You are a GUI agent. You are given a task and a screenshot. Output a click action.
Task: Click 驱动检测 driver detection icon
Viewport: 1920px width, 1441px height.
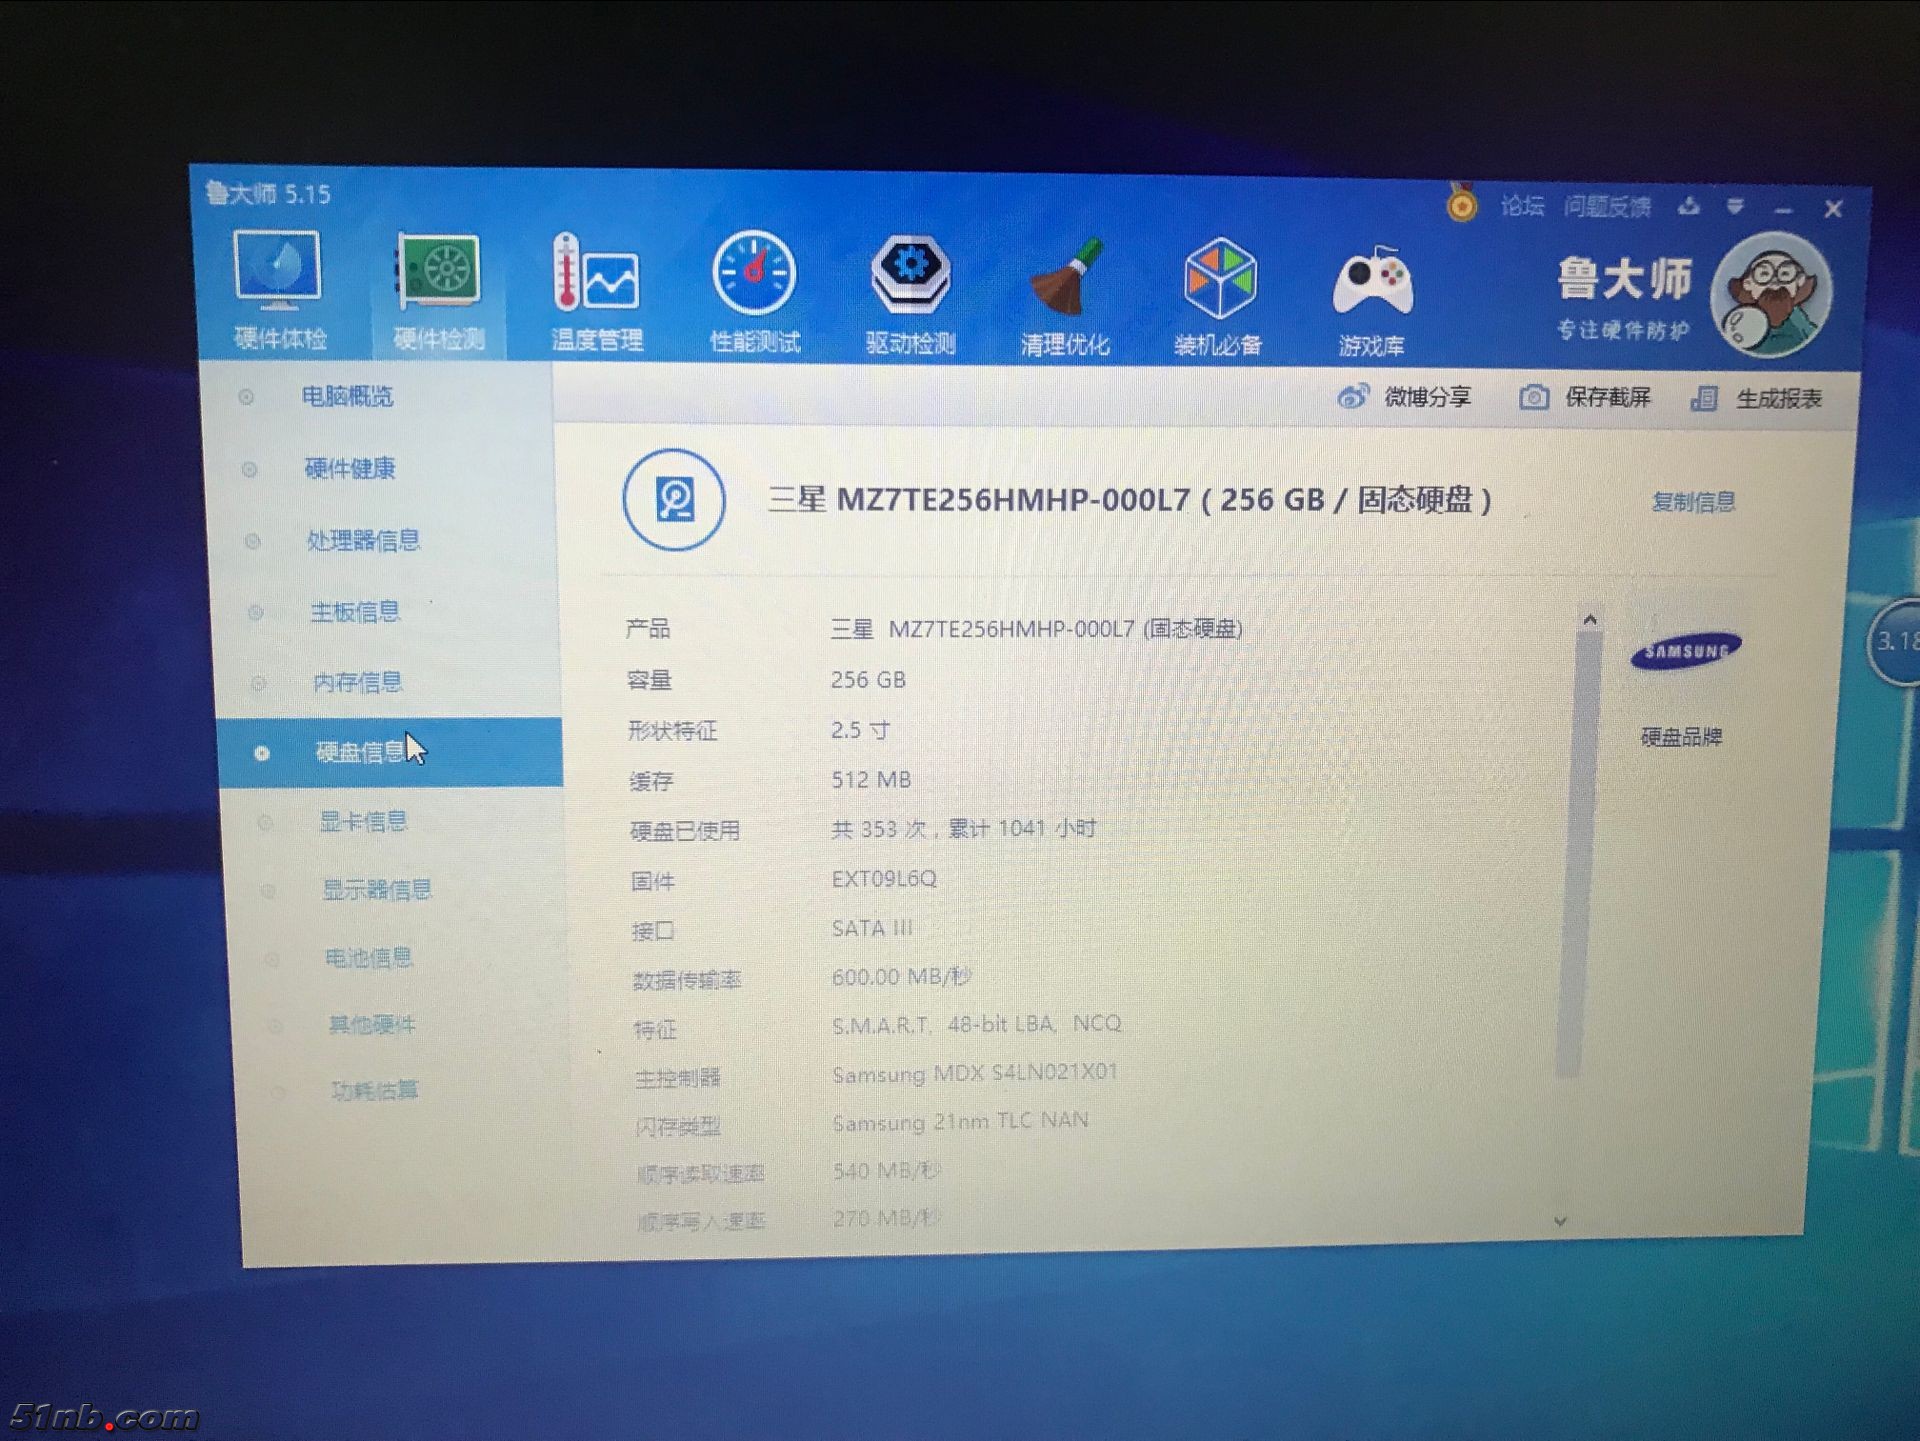coord(910,275)
